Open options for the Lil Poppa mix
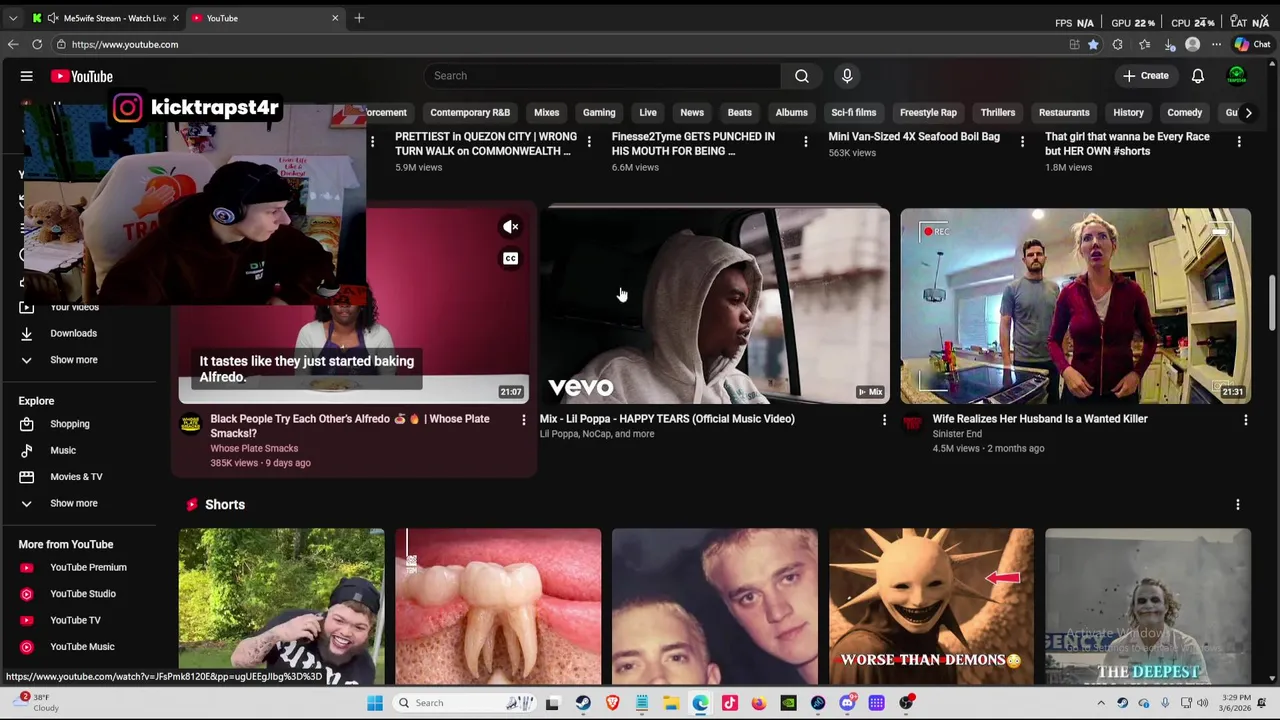 click(884, 420)
